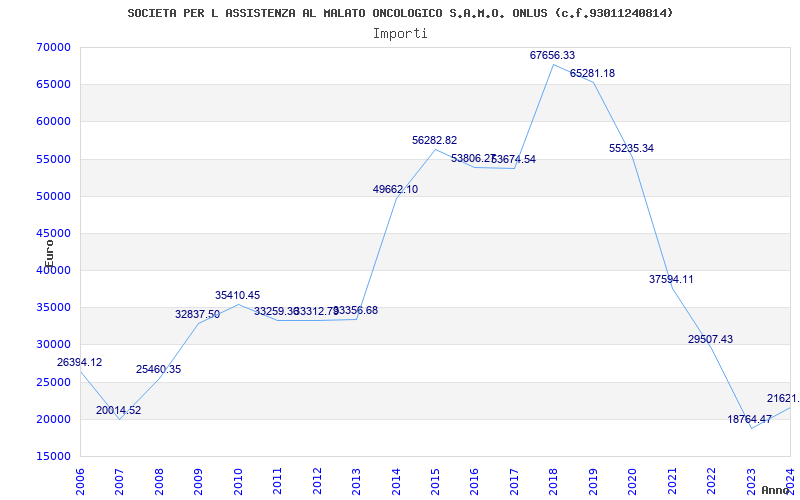
Task: Select the 2013 year label
Action: 356,481
